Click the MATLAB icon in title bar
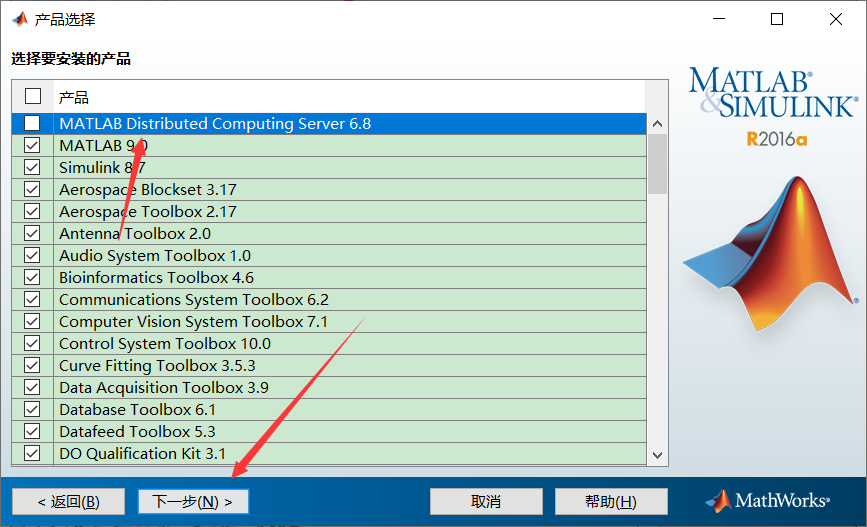This screenshot has width=867, height=527. (20, 19)
